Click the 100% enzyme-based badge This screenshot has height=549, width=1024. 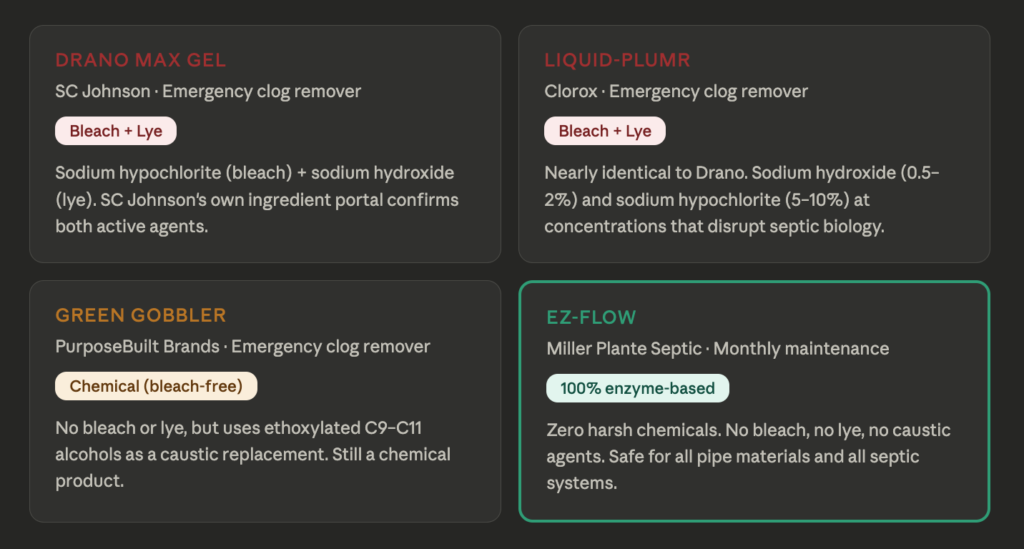click(637, 388)
